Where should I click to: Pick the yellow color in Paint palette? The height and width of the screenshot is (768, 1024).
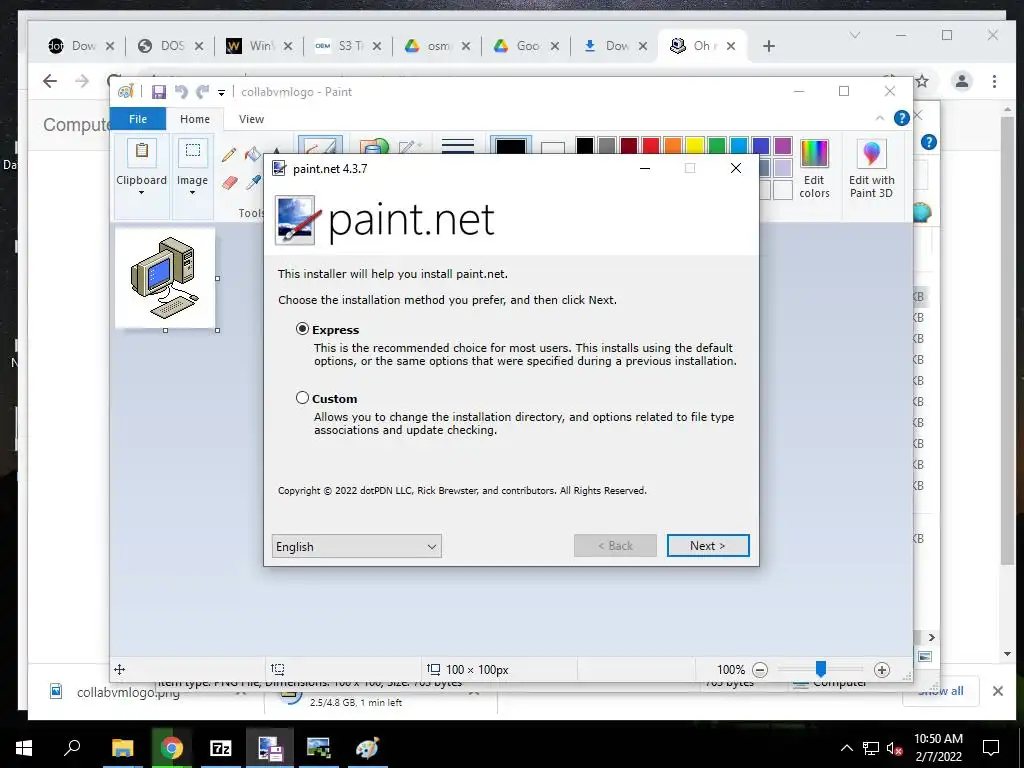[694, 146]
